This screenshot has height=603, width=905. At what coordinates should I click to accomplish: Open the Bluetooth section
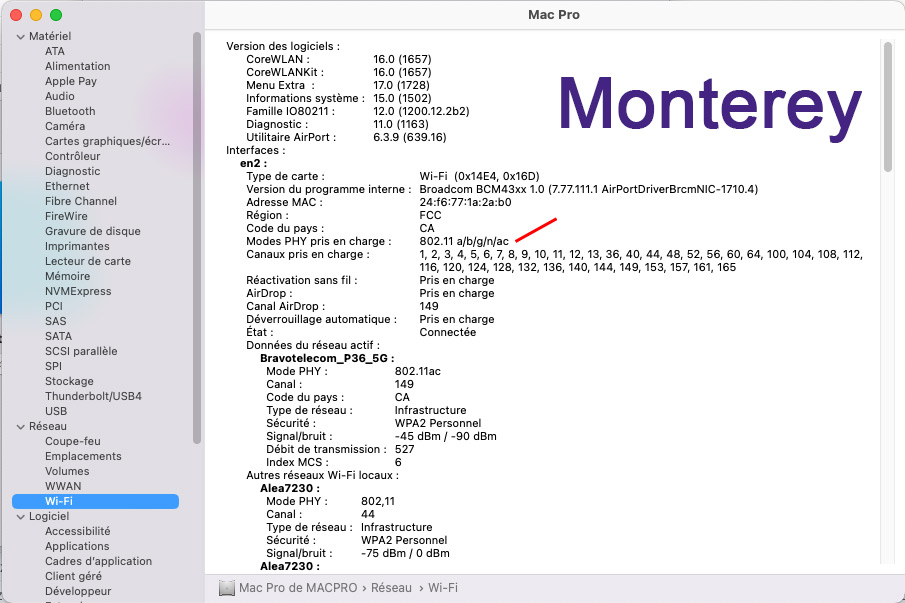tap(70, 111)
